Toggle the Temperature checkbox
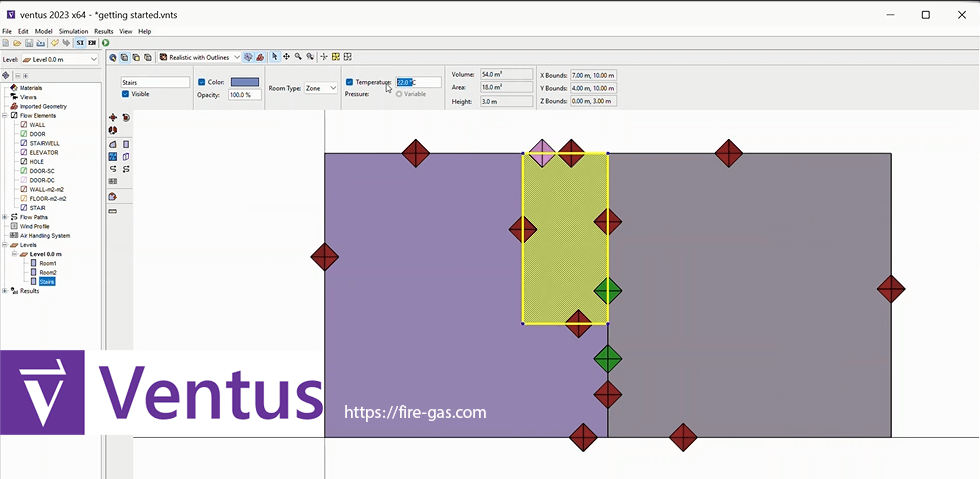Screen dimensions: 980x479 pyautogui.click(x=349, y=82)
